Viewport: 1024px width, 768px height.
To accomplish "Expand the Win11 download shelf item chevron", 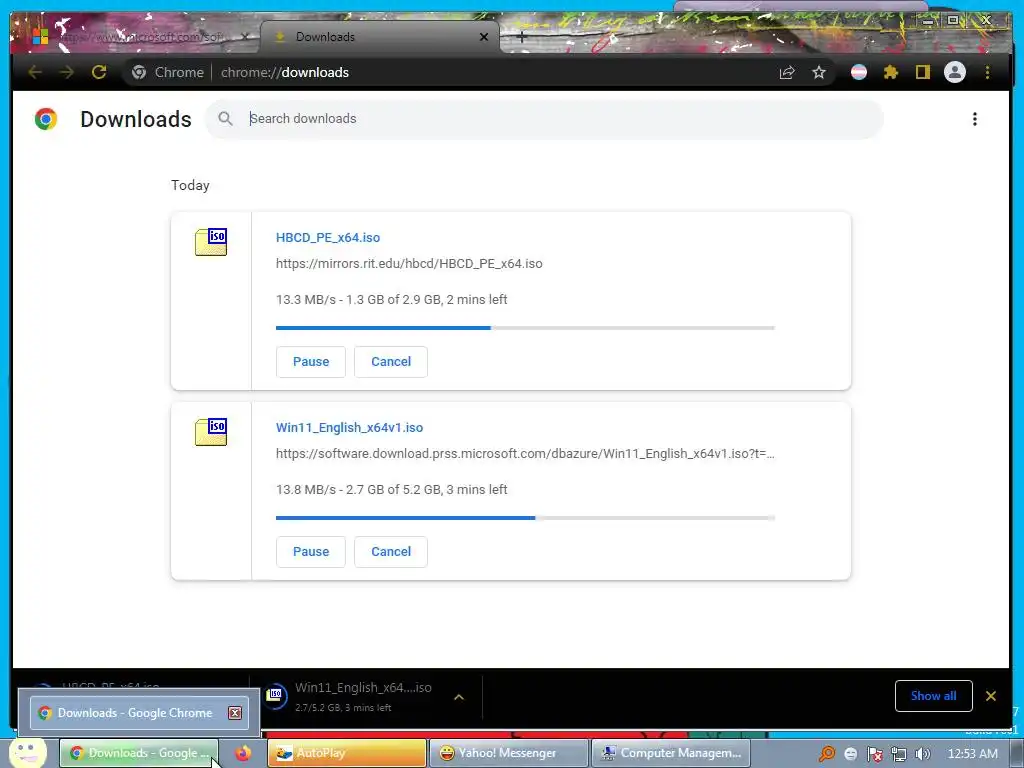I will click(x=459, y=697).
